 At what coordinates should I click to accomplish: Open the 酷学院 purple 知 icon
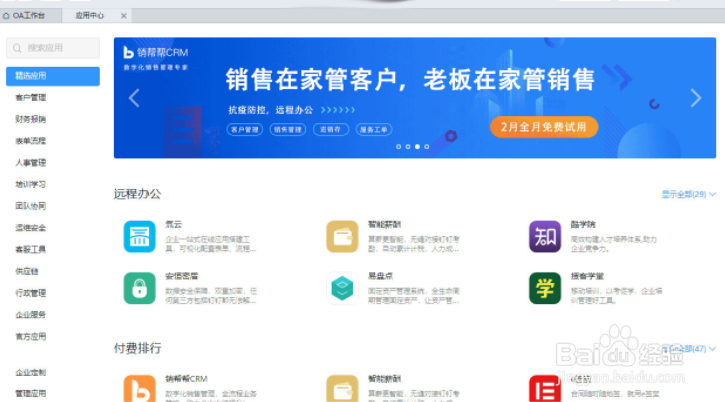point(545,236)
